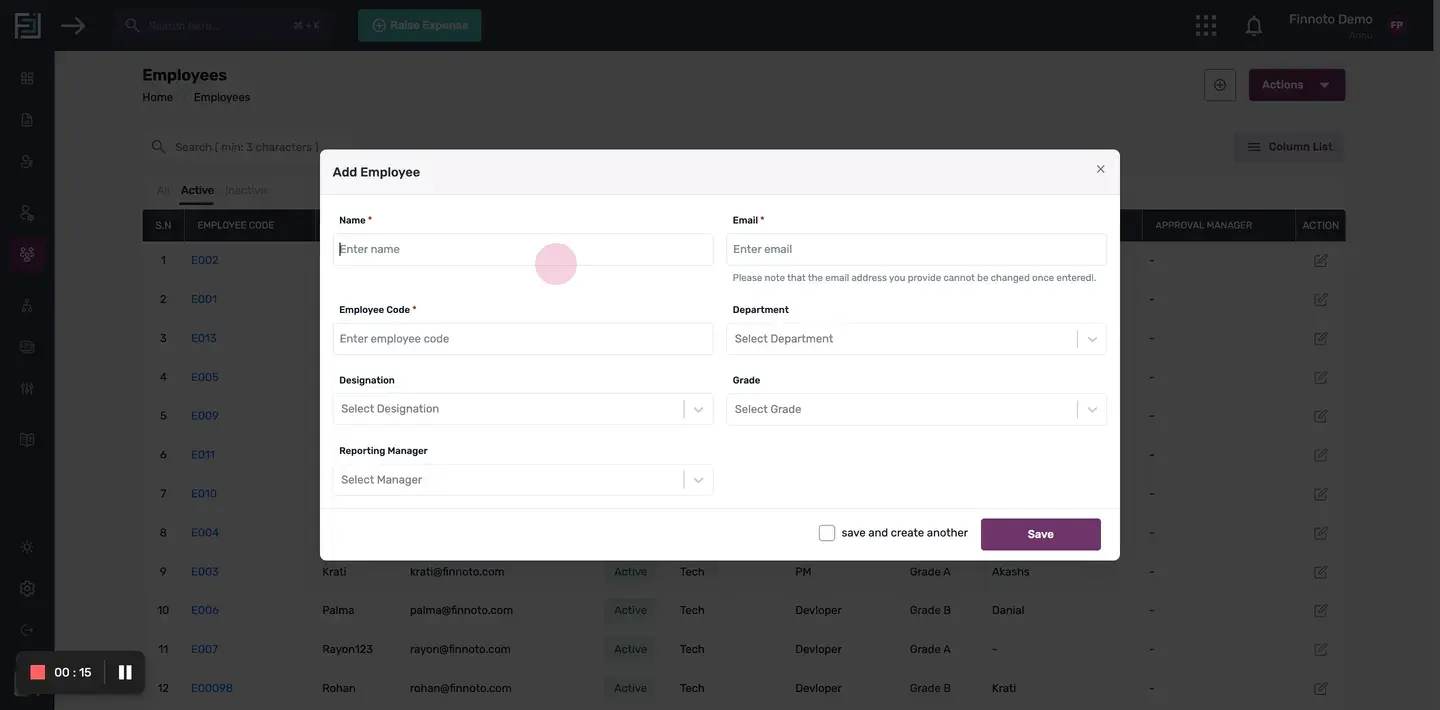Open the Column List selector
The image size is (1440, 710).
point(1289,147)
